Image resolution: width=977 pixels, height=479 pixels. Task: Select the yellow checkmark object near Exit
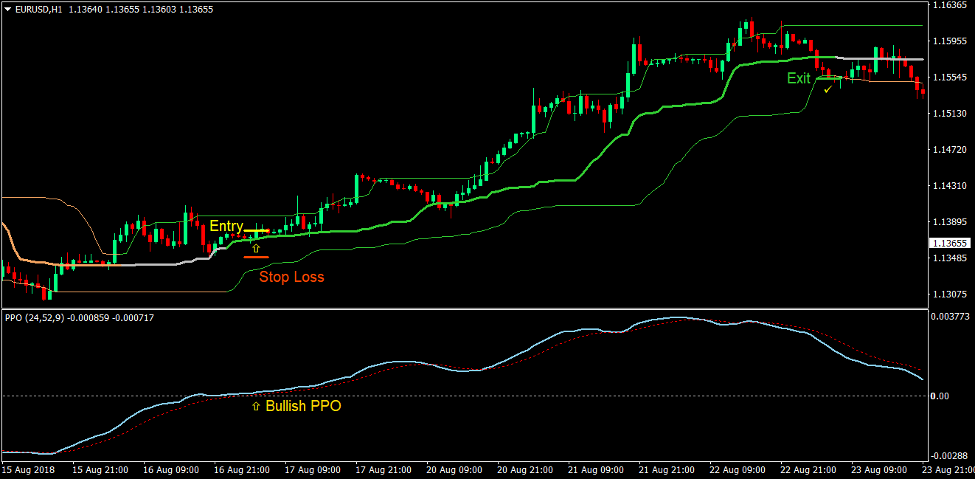point(827,90)
